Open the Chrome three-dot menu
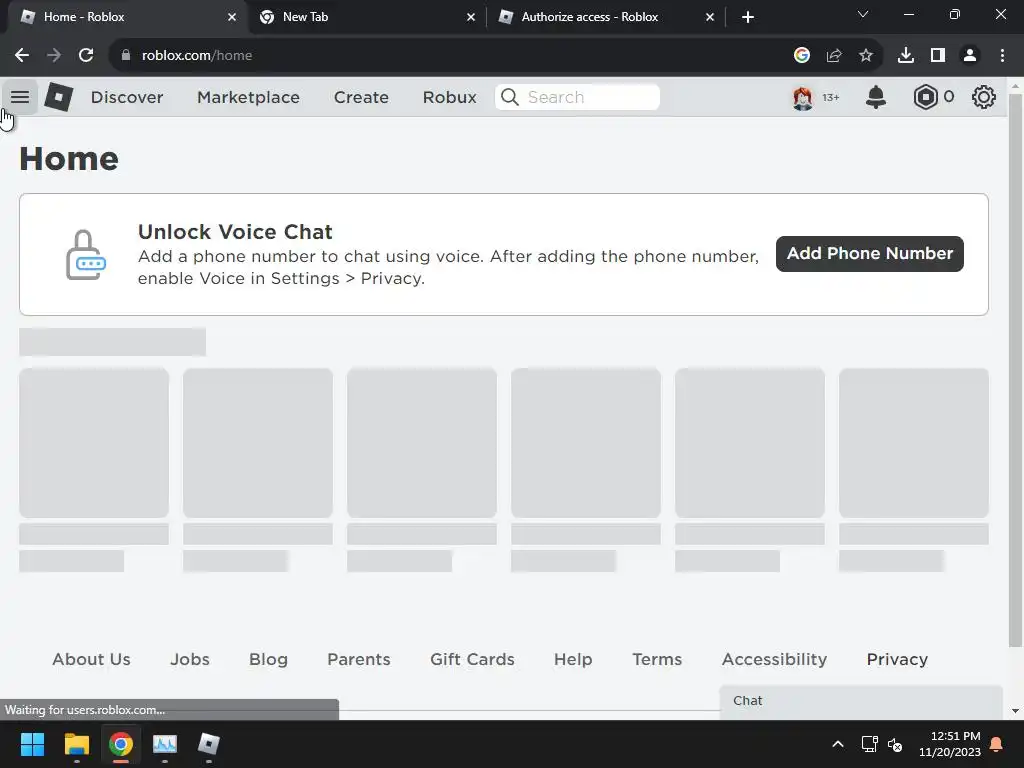Image resolution: width=1024 pixels, height=768 pixels. point(1002,56)
